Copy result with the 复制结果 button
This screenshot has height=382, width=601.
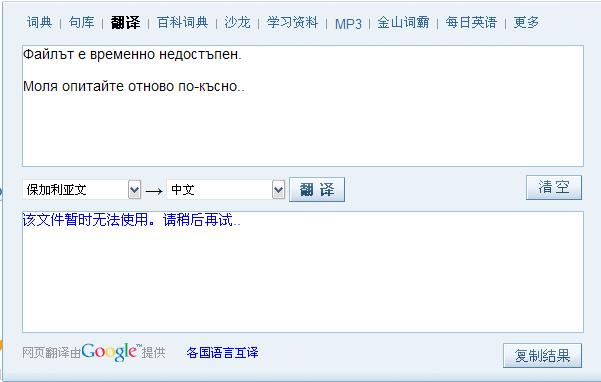pos(542,356)
